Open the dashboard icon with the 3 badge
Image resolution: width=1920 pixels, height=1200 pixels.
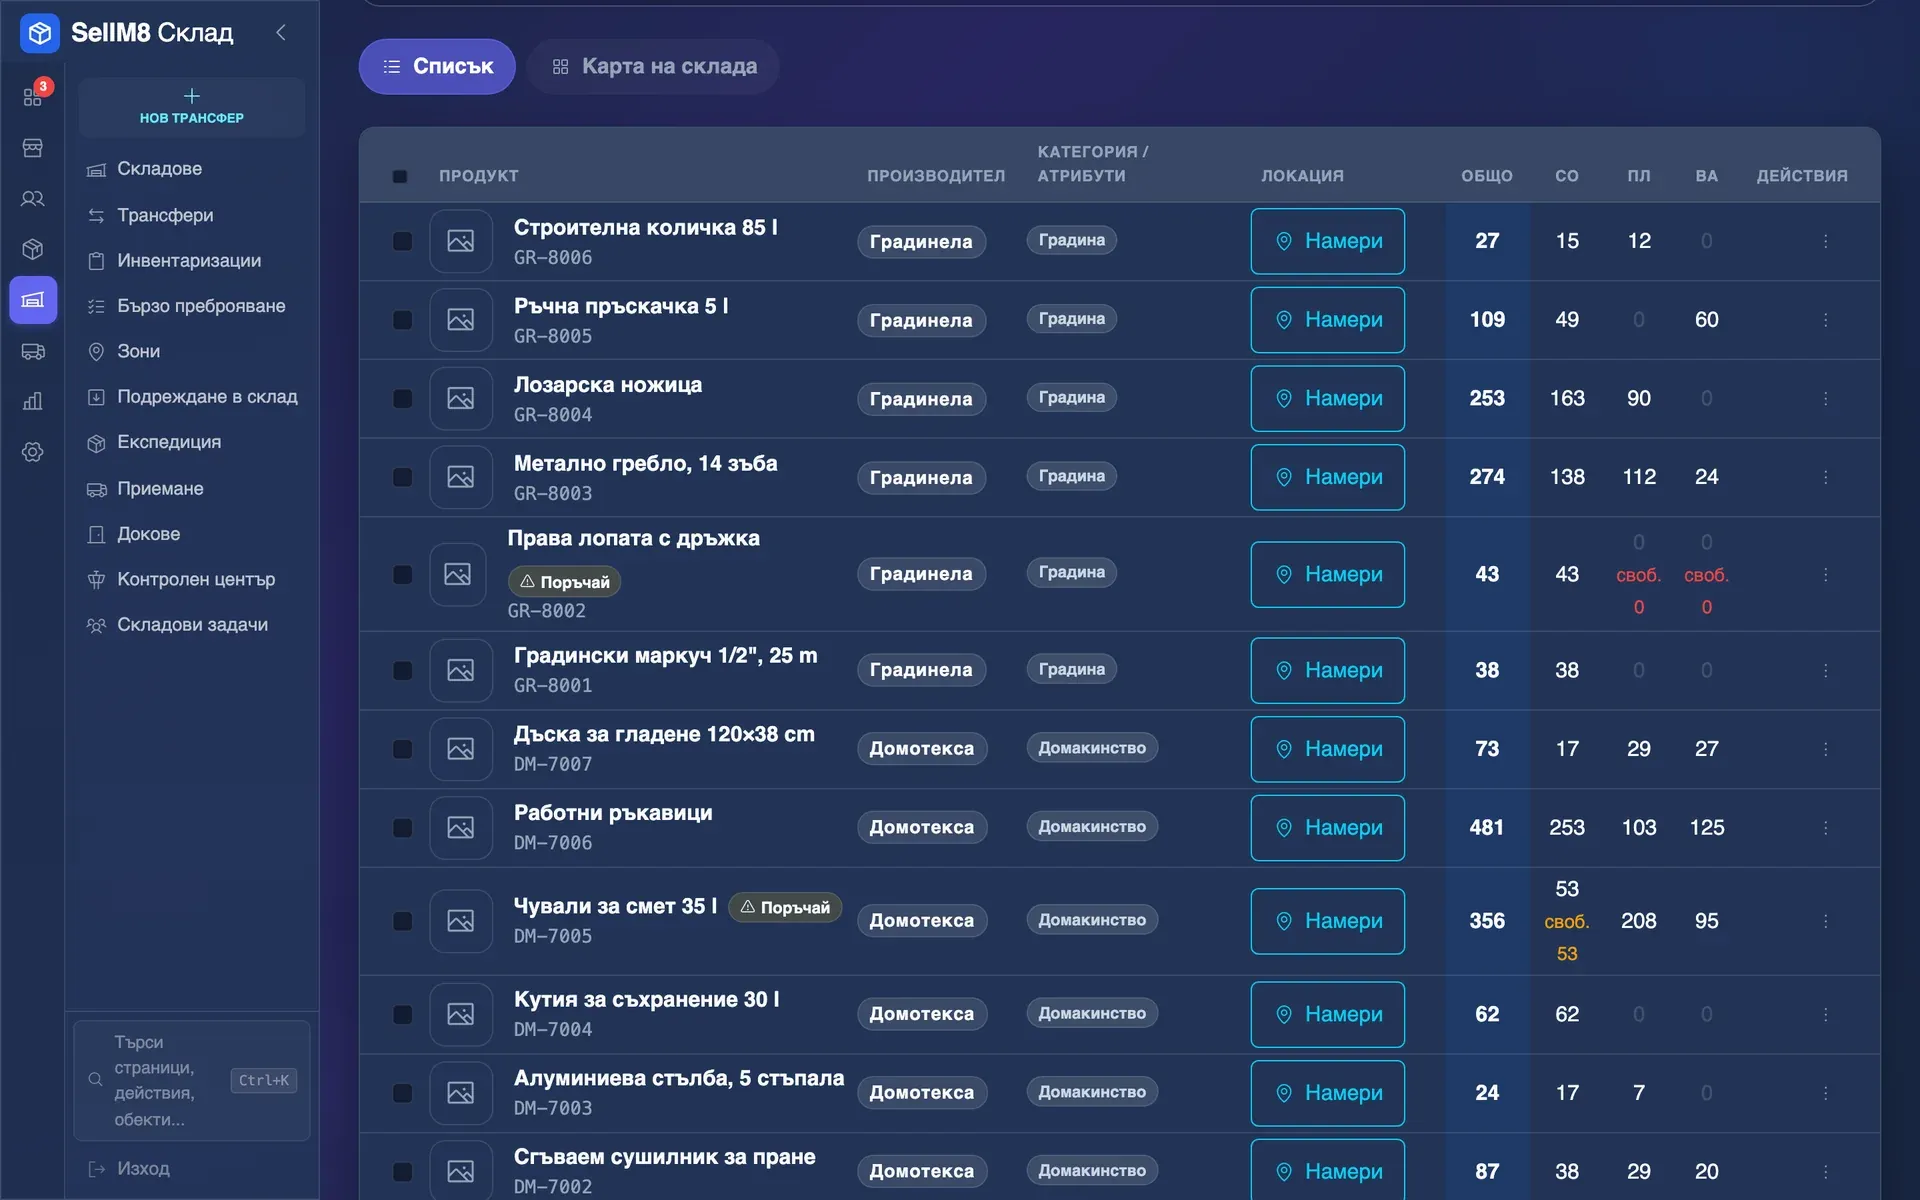[x=33, y=97]
